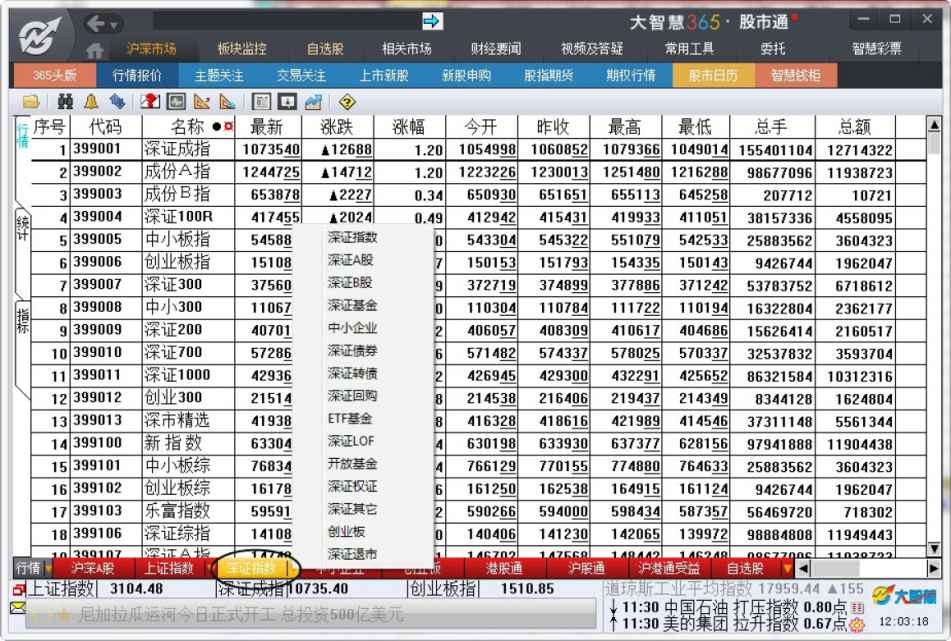Screen dimensions: 951x641
Task: Click the blue tag icon in toolbar
Action: [x=117, y=102]
